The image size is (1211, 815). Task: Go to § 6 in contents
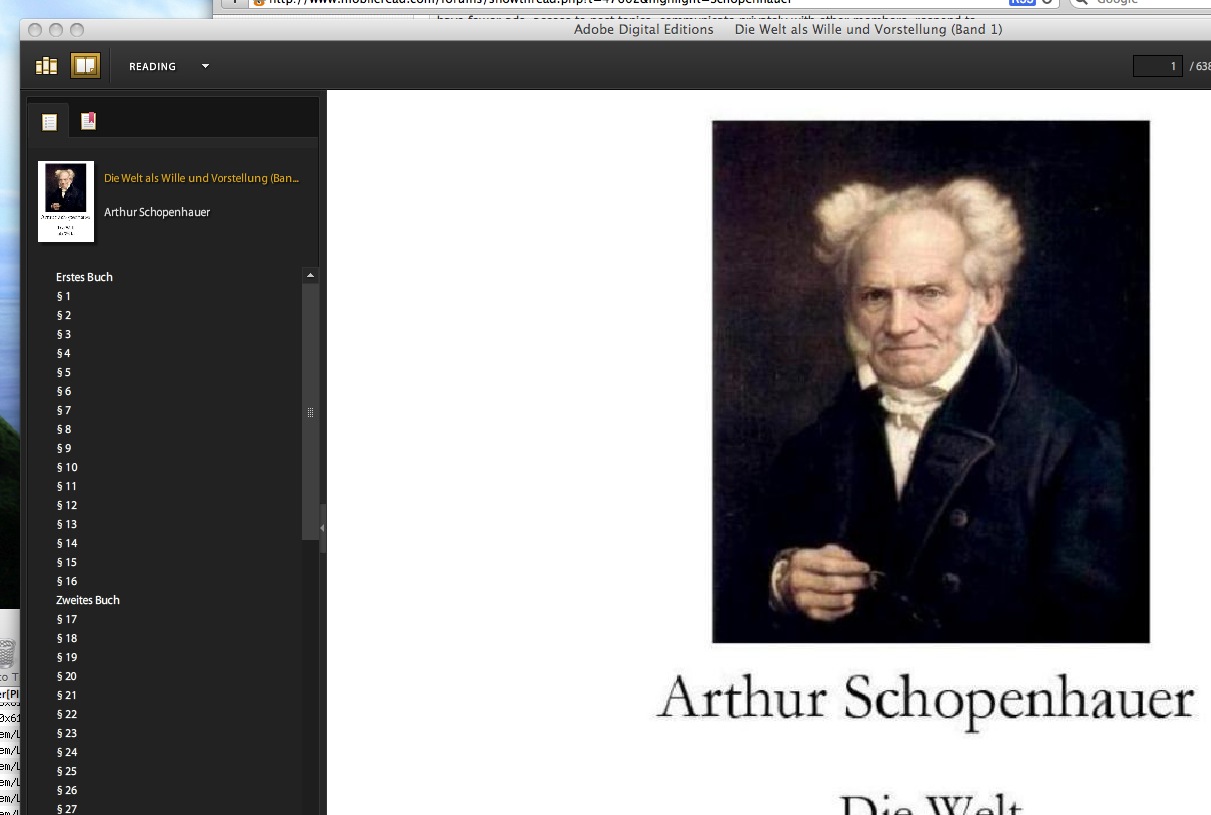point(64,391)
